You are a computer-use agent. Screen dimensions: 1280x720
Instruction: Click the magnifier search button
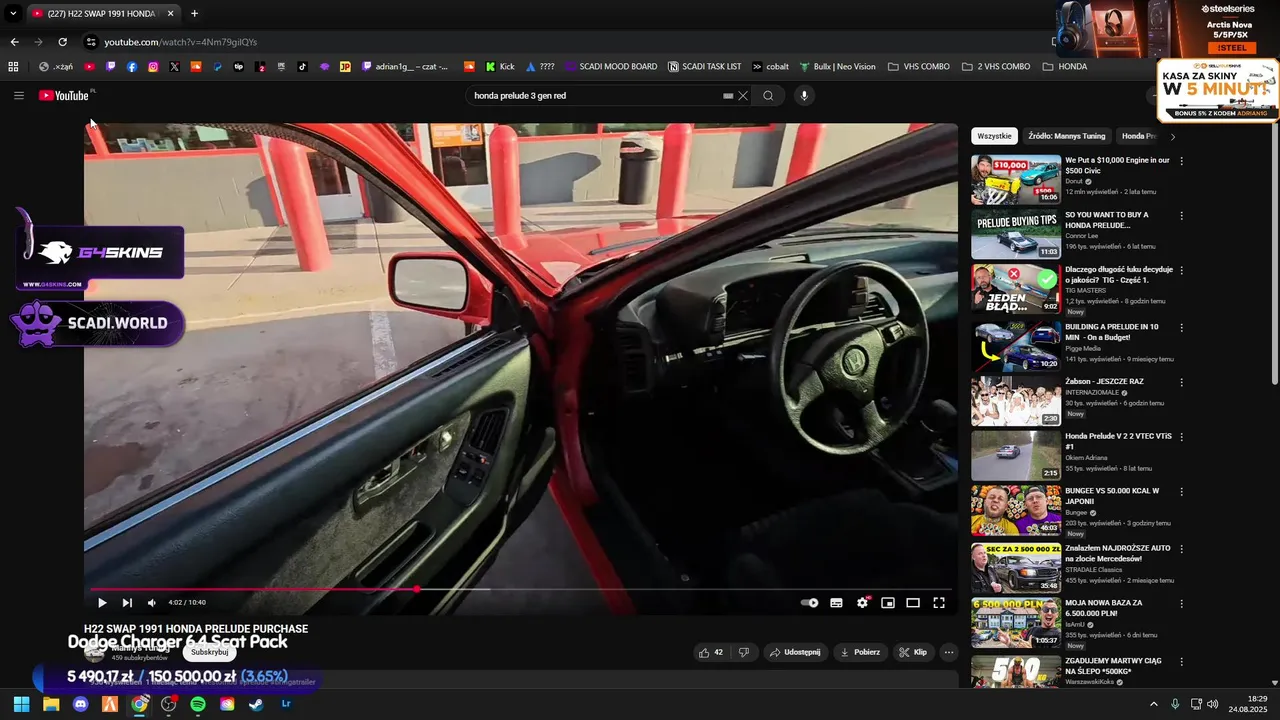click(768, 96)
